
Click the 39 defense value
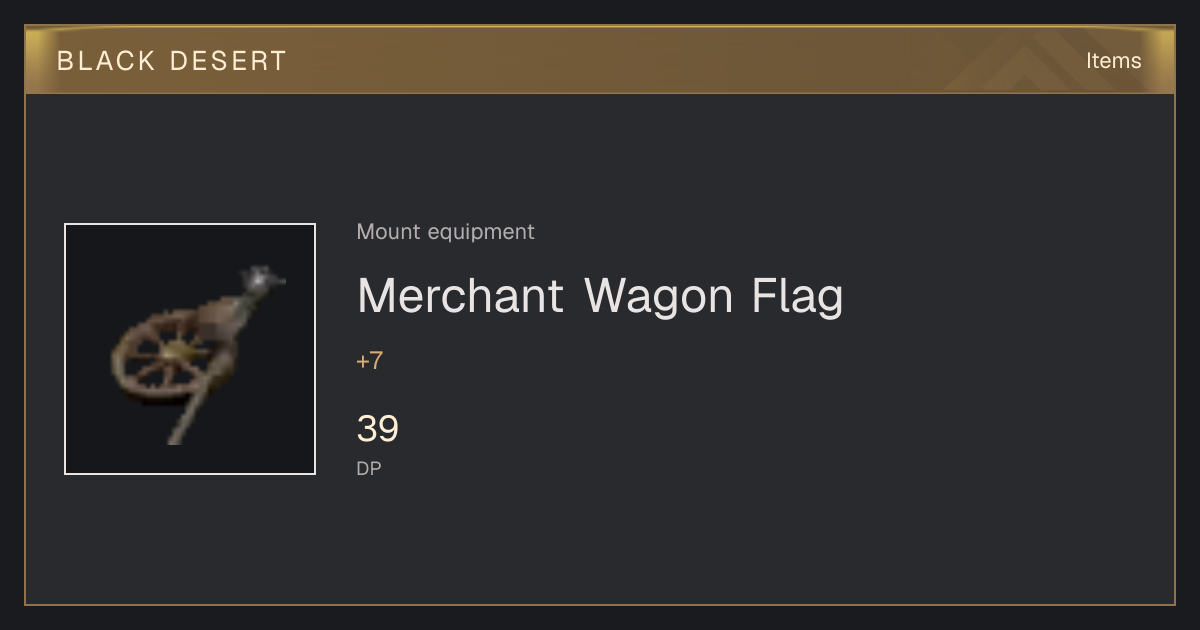coord(378,429)
